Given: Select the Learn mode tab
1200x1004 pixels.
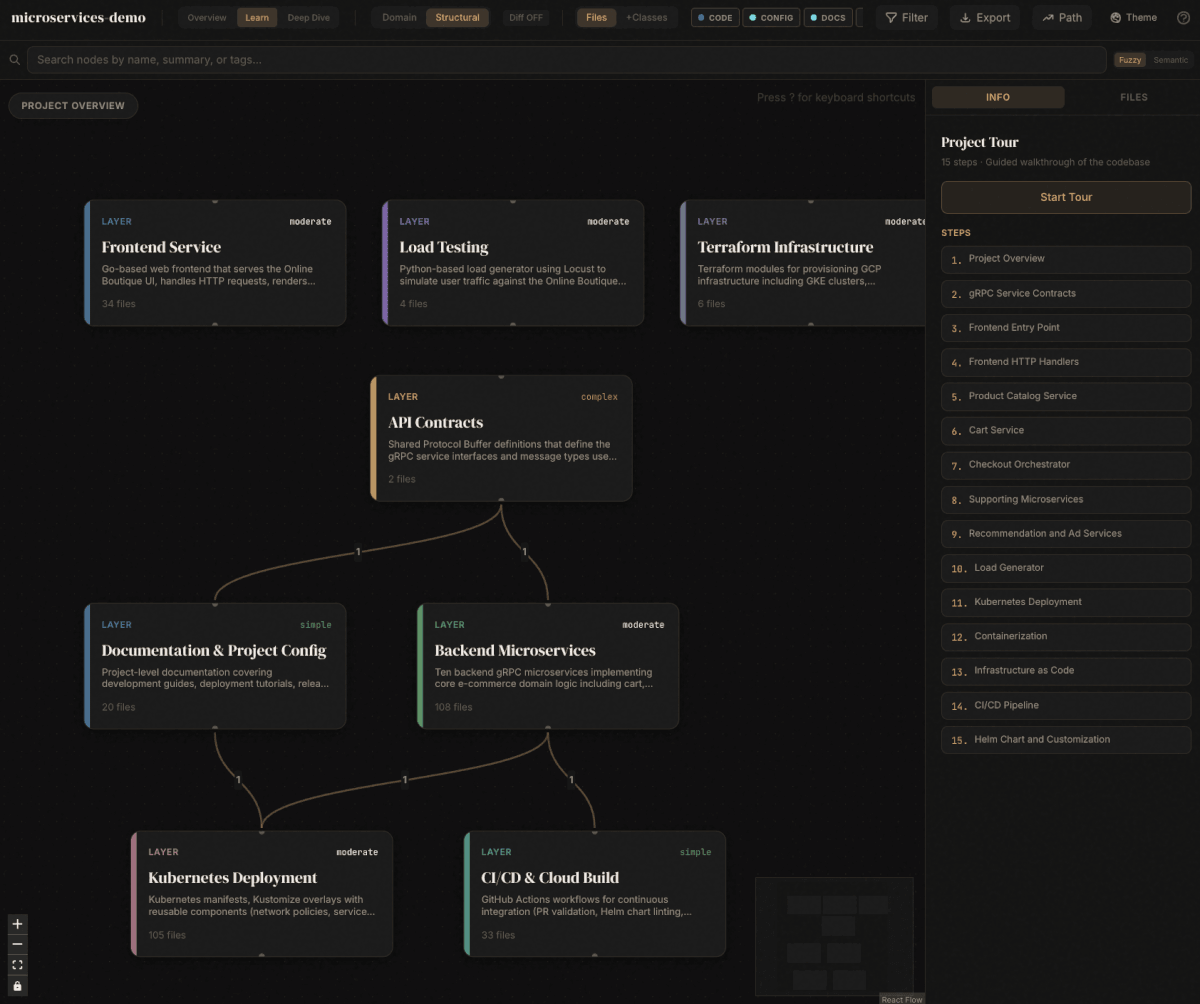Looking at the screenshot, I should point(257,18).
